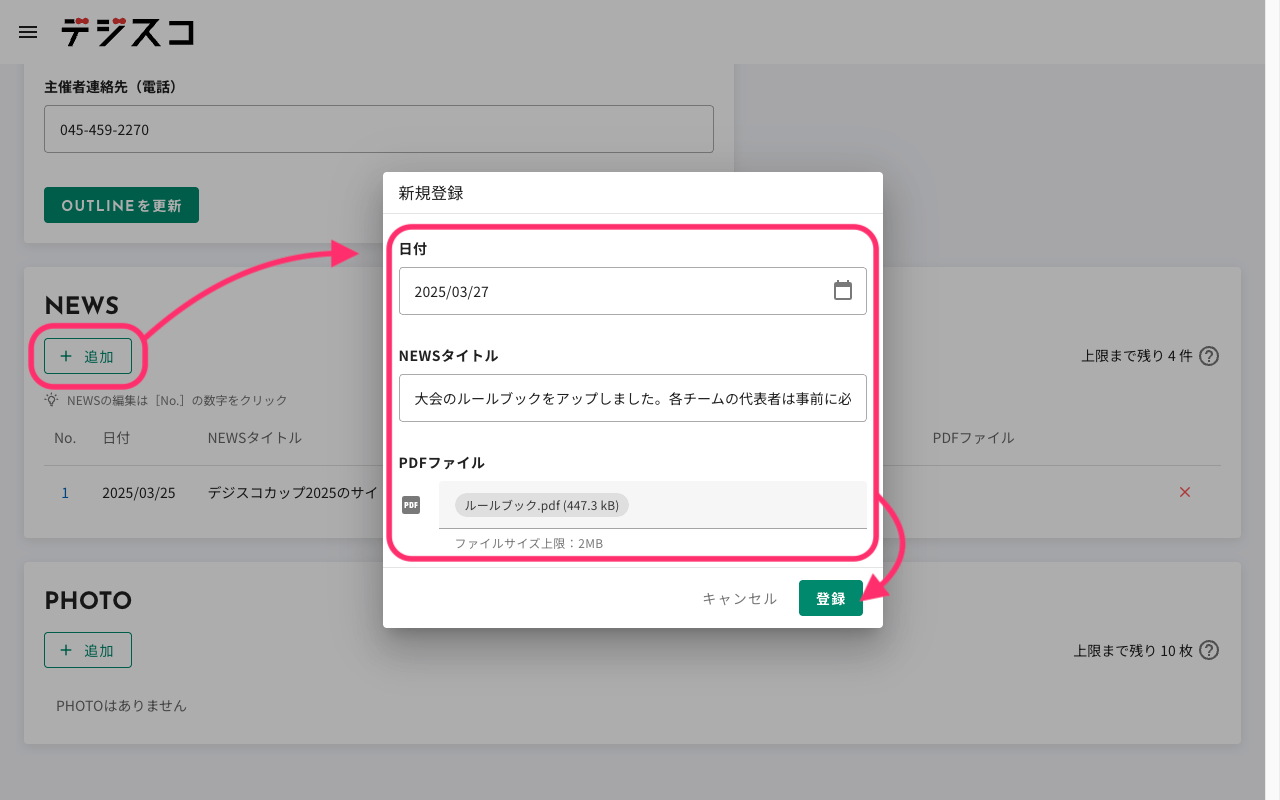
Task: Click the phone number field 045-459-2270
Action: point(379,128)
